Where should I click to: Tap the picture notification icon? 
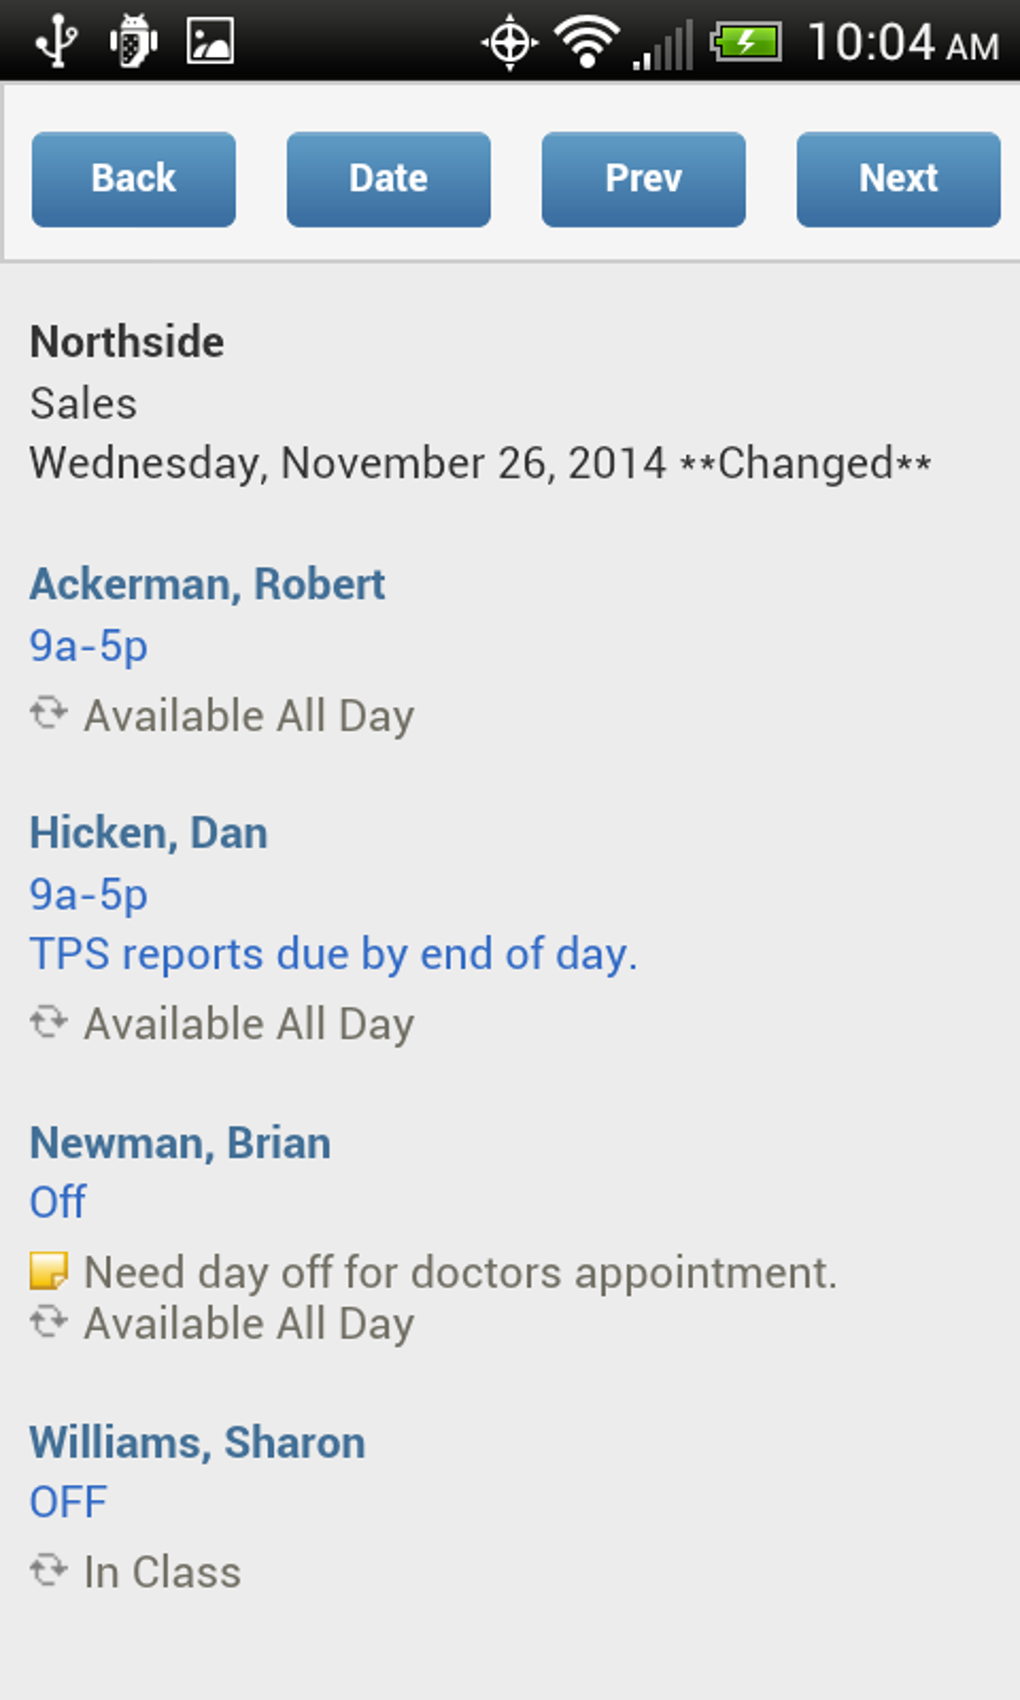click(x=210, y=42)
